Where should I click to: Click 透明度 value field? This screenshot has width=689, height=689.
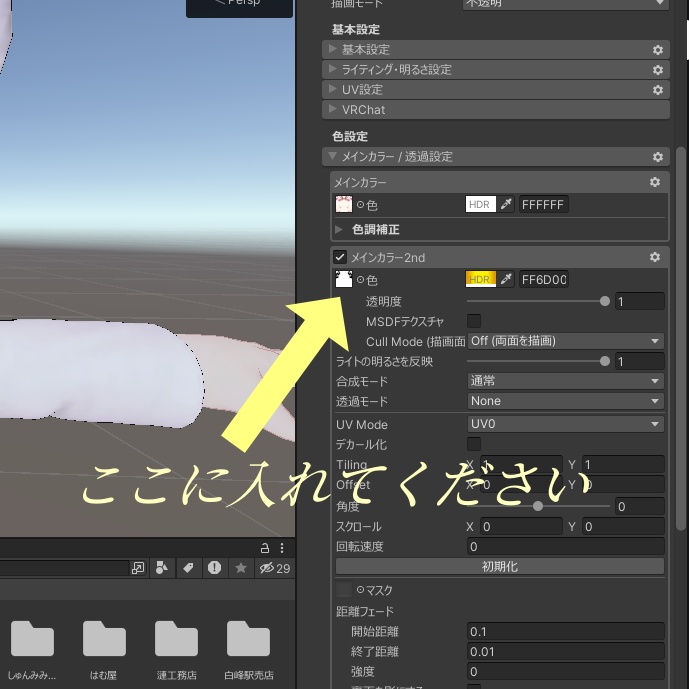pos(639,301)
